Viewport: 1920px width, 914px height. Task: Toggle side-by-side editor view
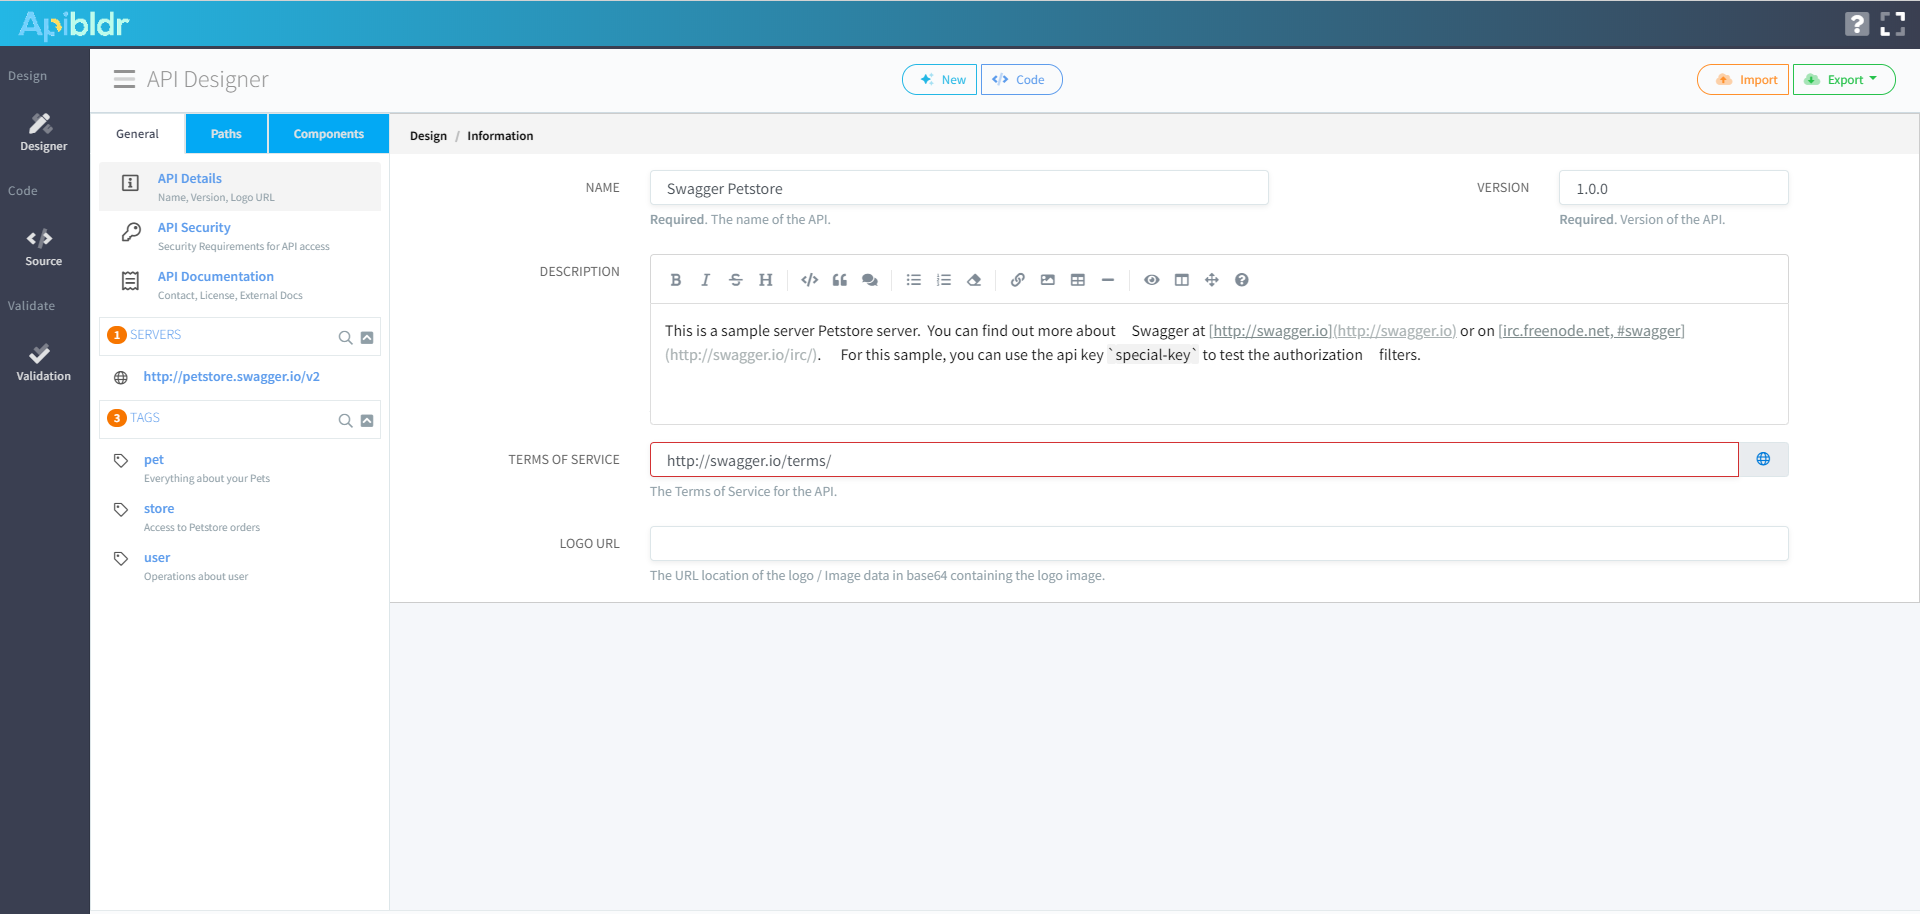point(1182,280)
